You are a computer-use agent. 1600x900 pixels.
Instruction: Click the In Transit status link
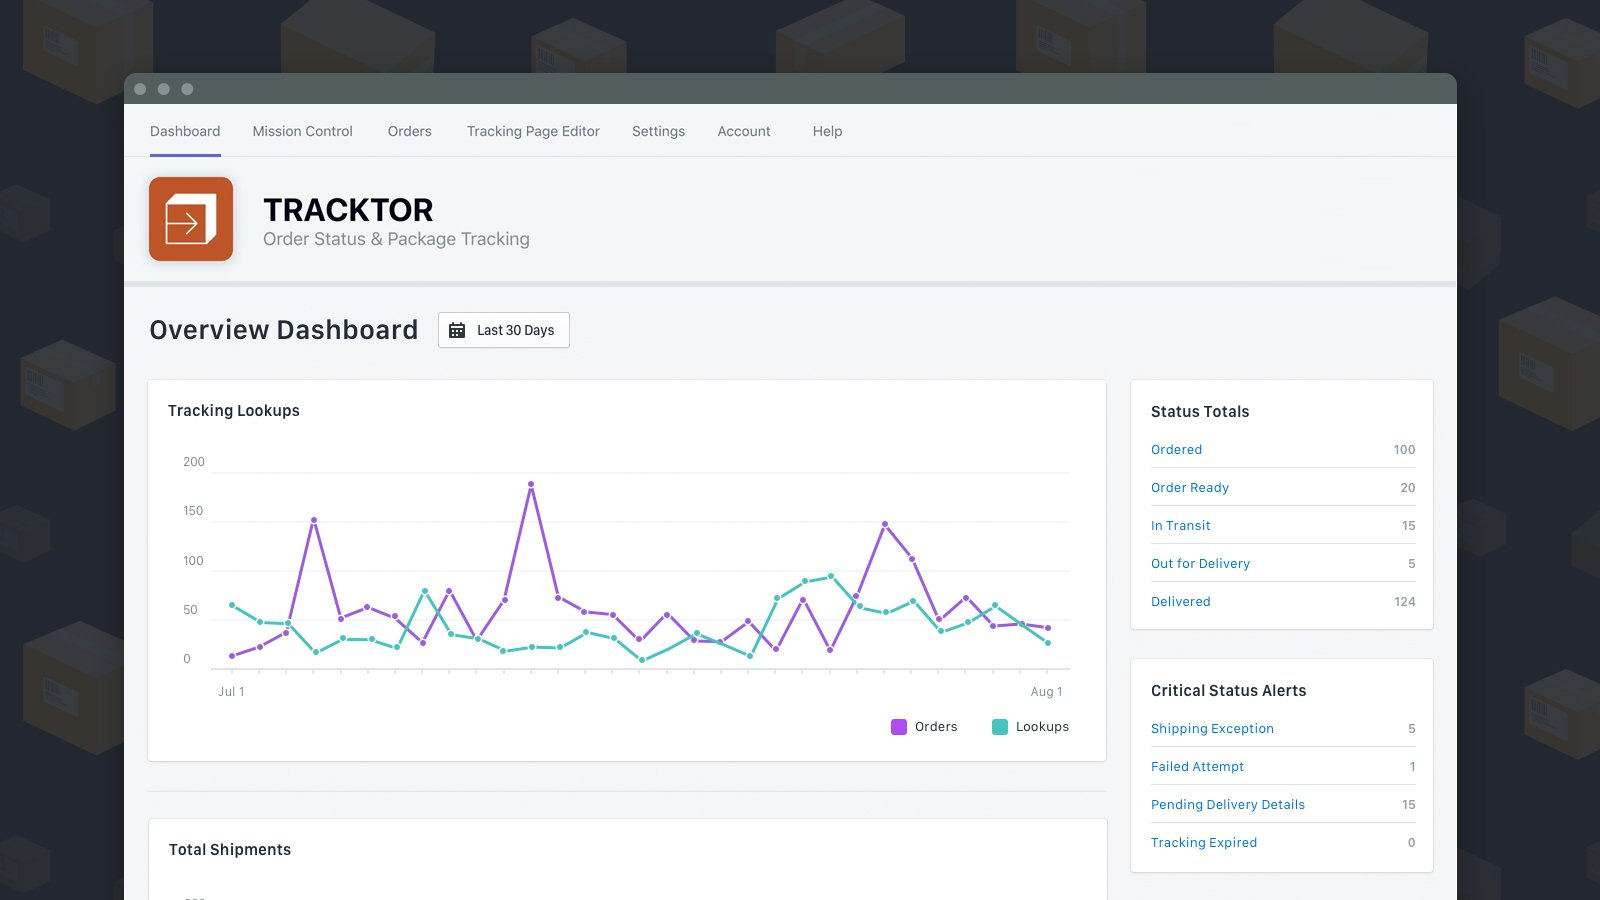(1180, 526)
